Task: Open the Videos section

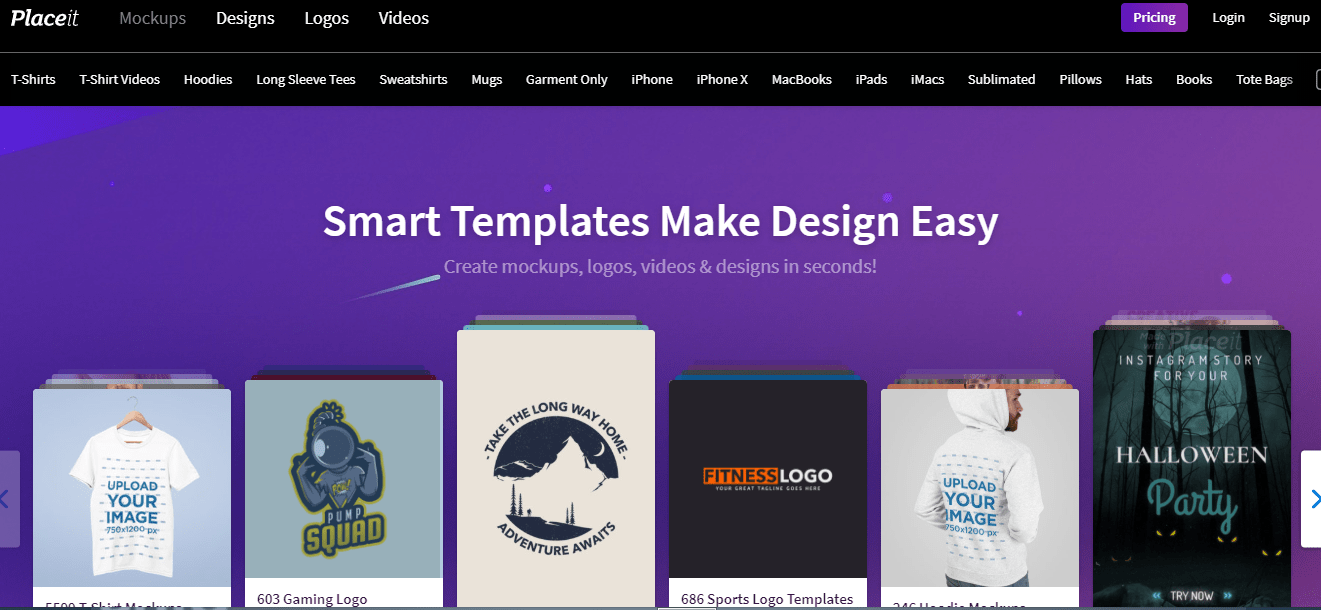Action: (404, 18)
